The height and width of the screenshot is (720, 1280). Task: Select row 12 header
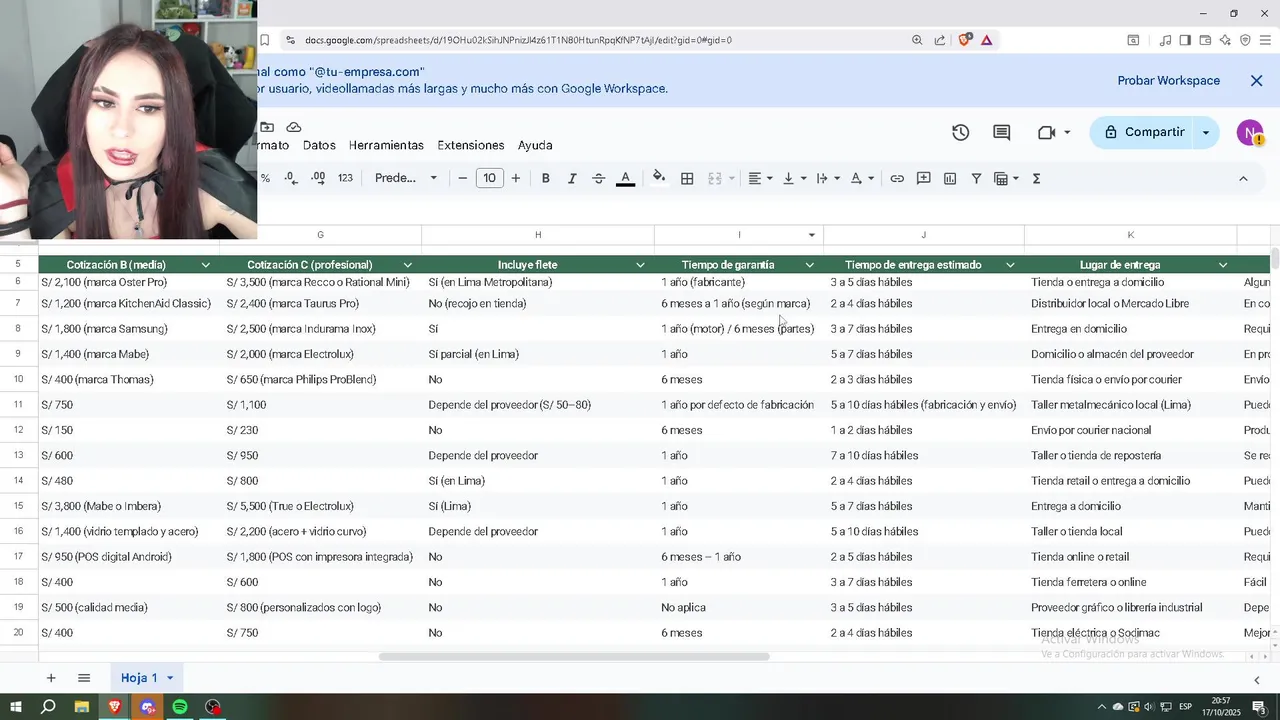tap(18, 430)
